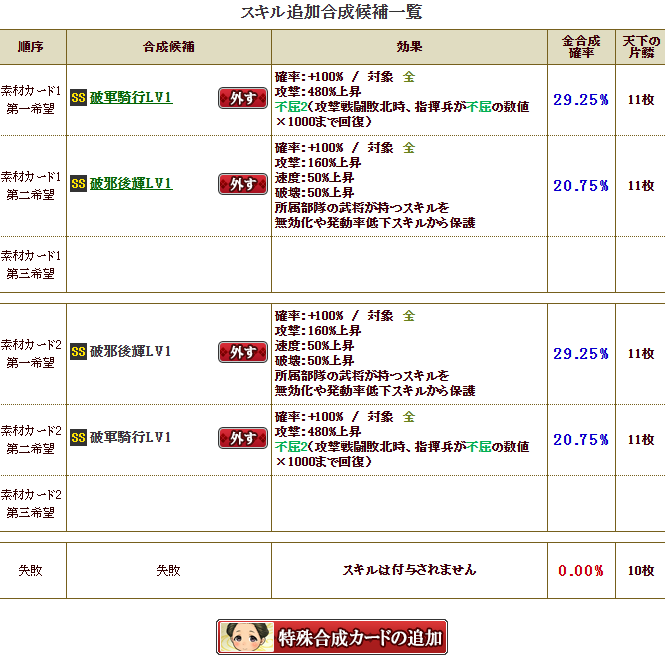Click 外す button for 素材カード2 第二希望
Viewport: 665px width, 658px height.
243,438
